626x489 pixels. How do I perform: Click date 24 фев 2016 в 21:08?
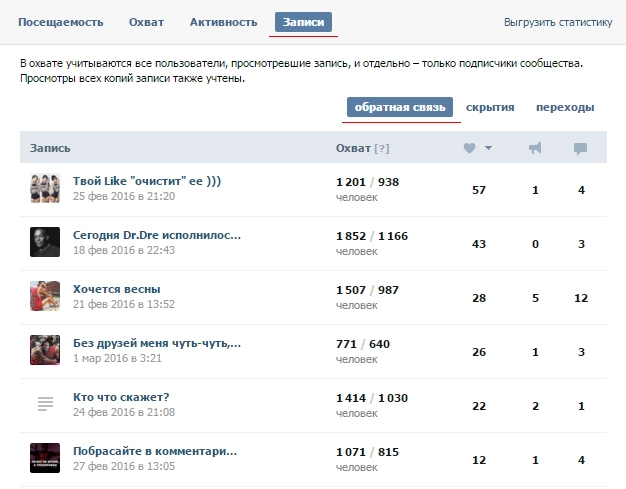[x=124, y=412]
